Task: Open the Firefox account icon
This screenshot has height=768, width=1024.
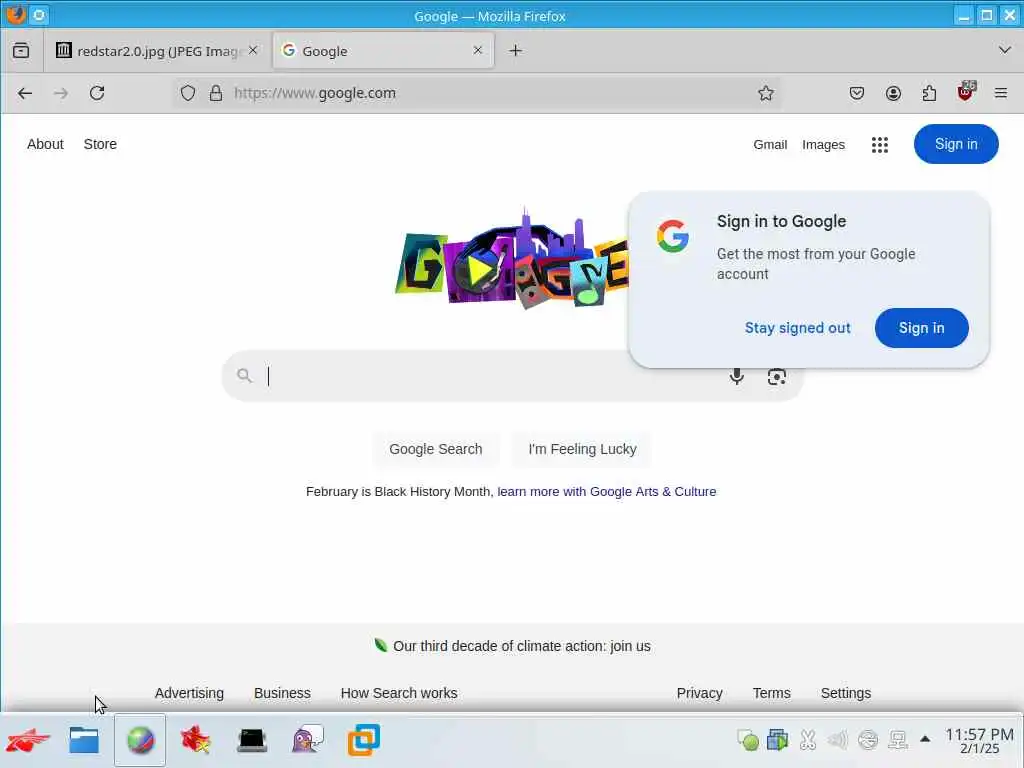Action: (893, 93)
